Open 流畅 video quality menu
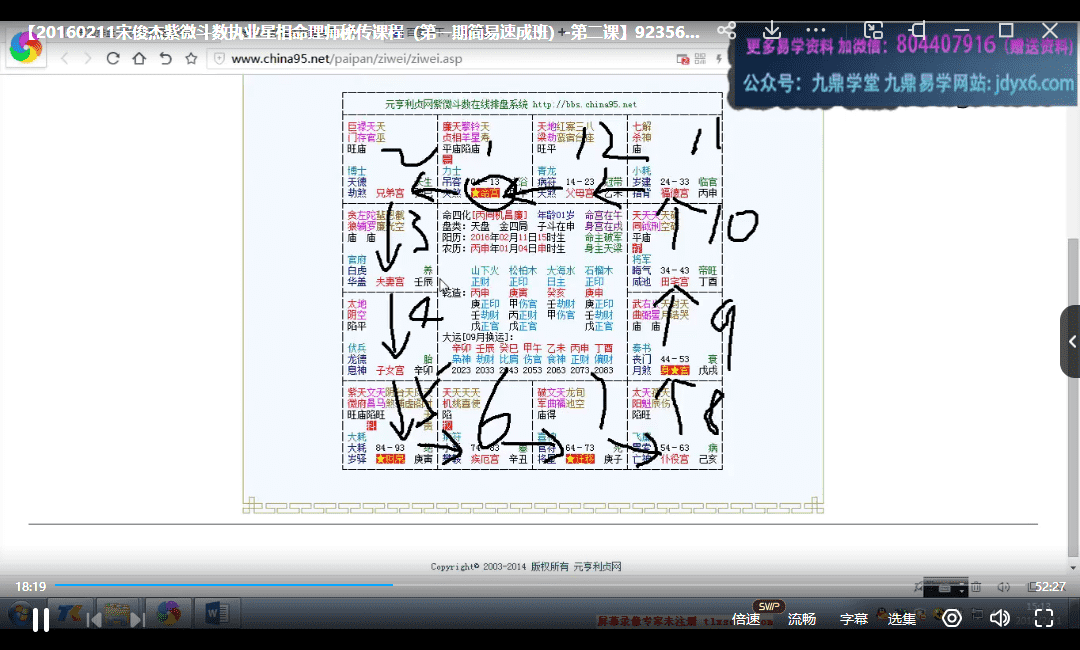This screenshot has height=650, width=1080. coord(801,619)
